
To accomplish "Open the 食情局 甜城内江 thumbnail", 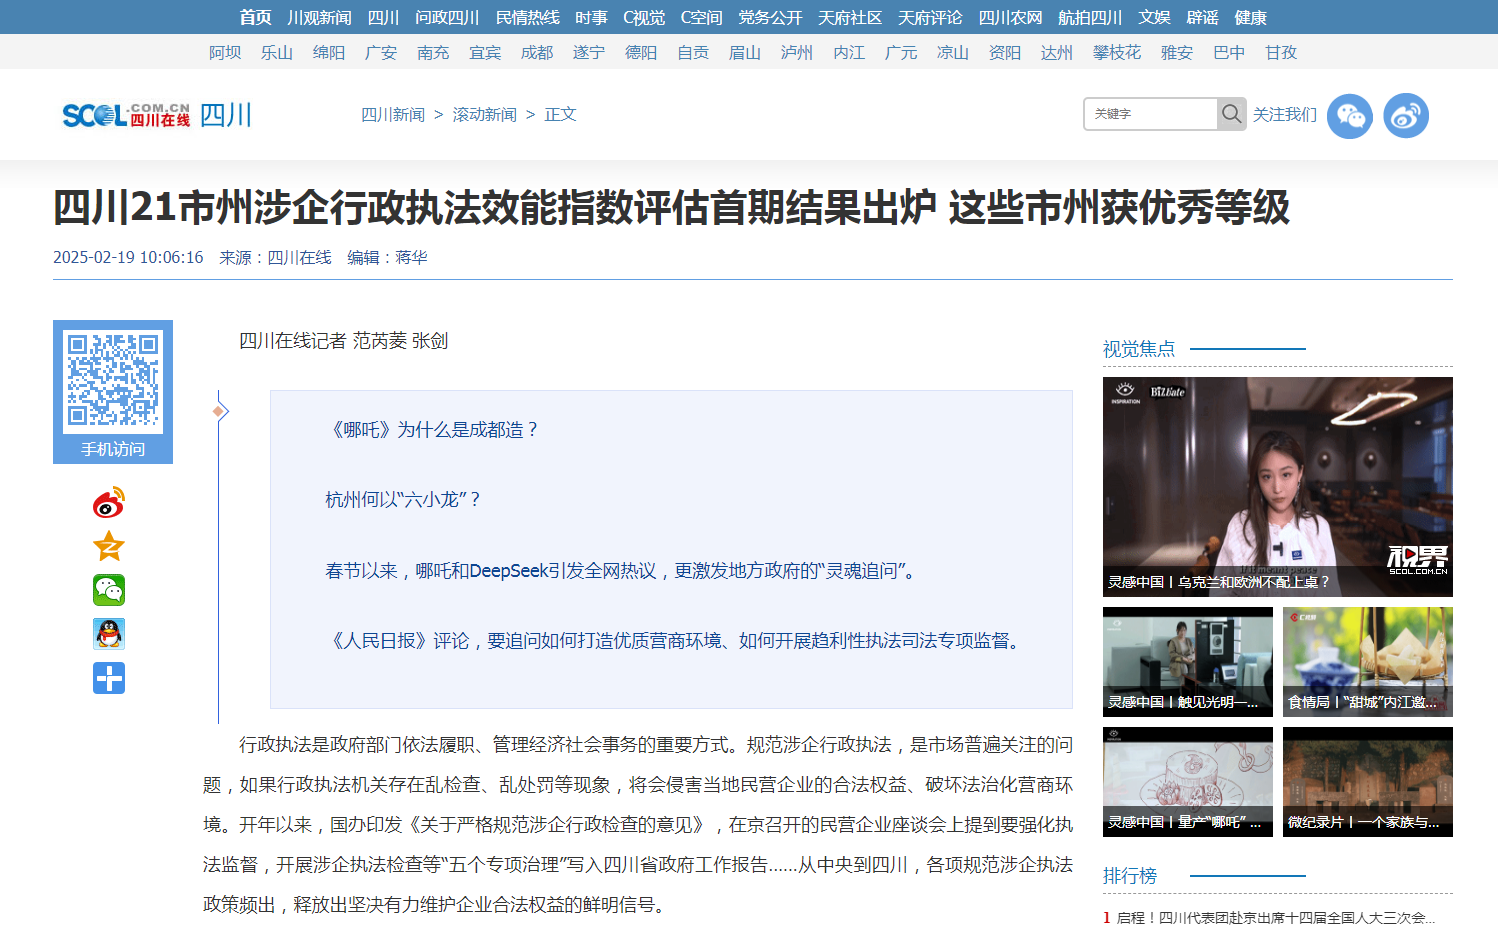I will [x=1367, y=661].
